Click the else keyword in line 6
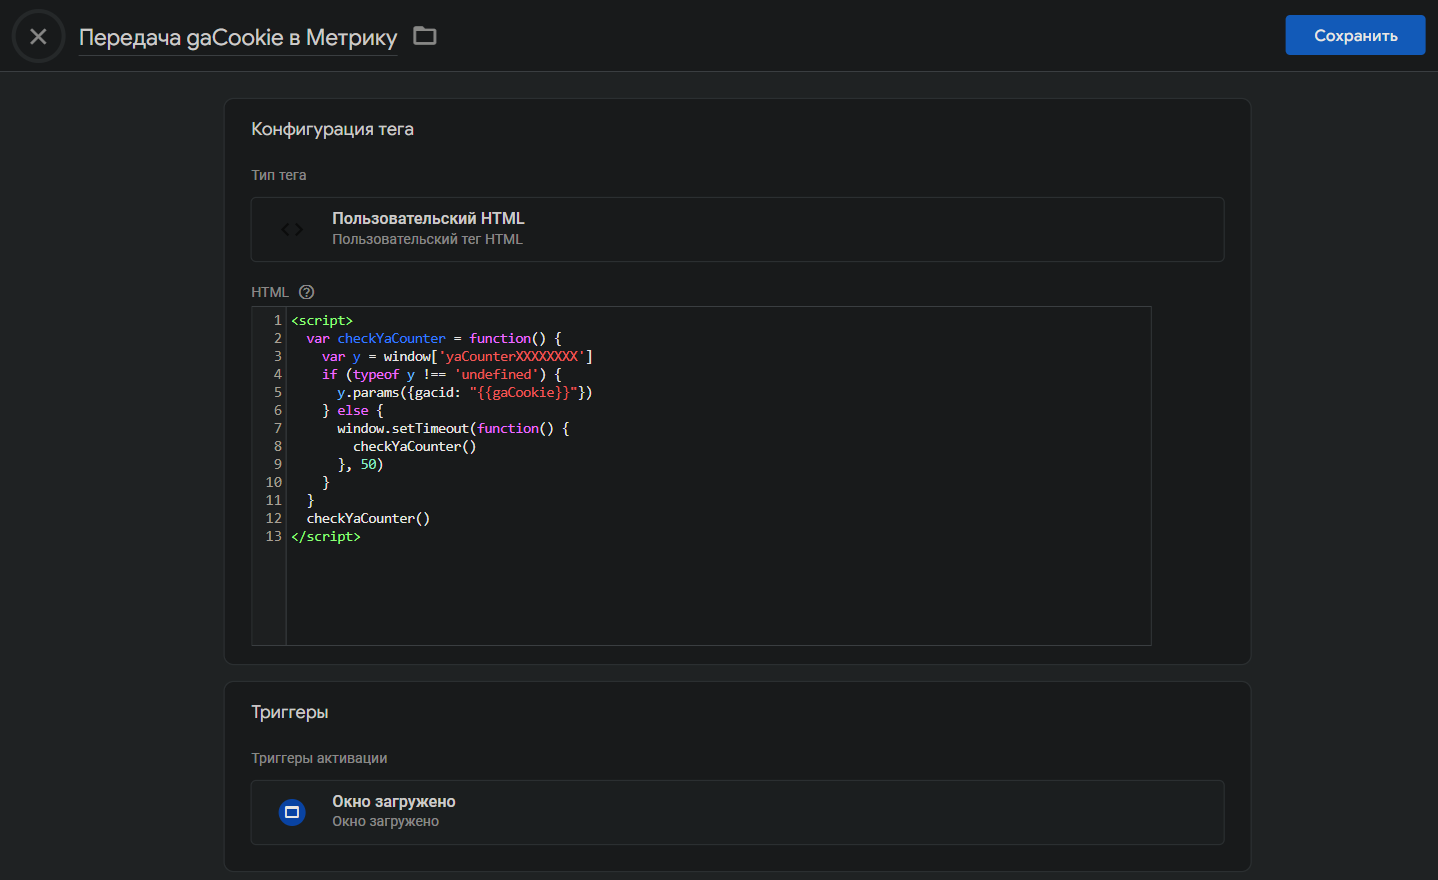The height and width of the screenshot is (880, 1438). click(353, 410)
